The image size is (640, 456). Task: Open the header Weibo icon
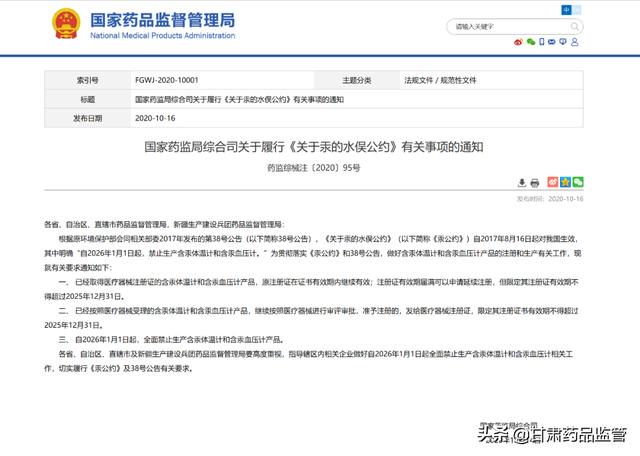pos(518,42)
